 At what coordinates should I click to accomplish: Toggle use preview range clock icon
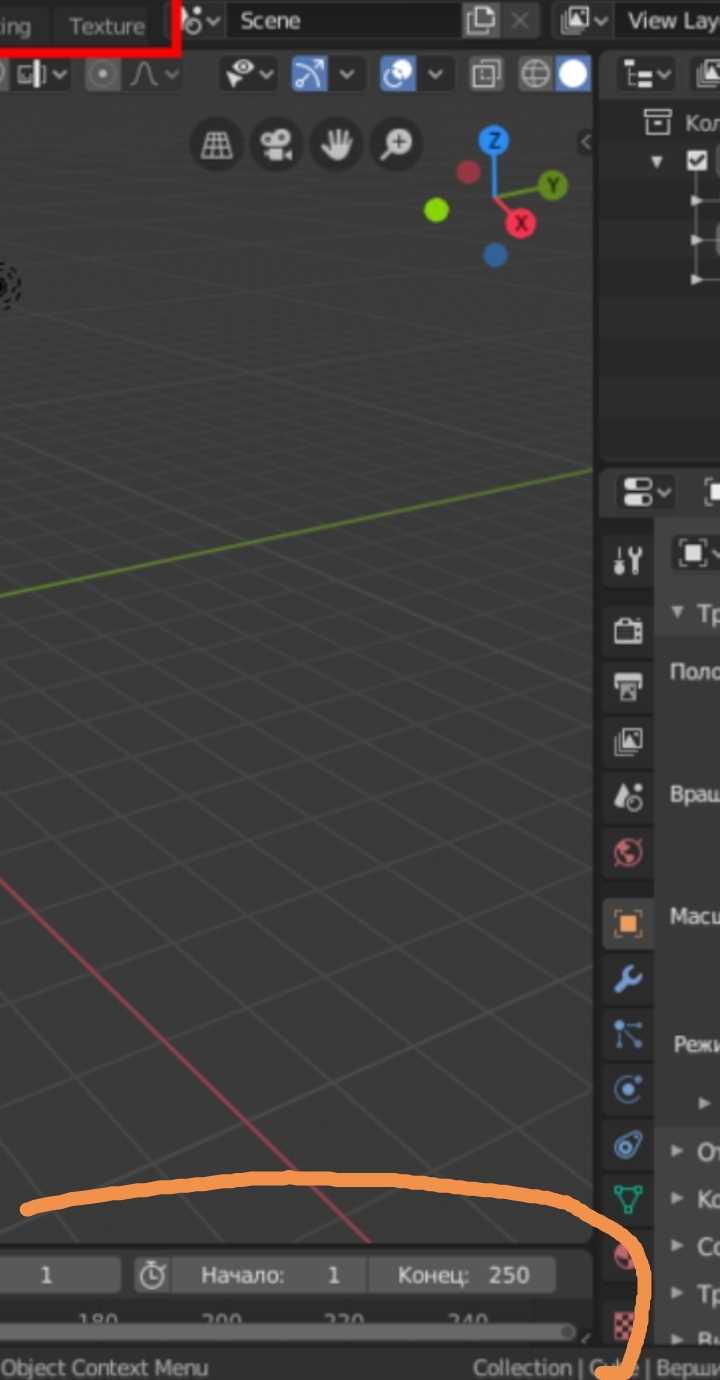(x=151, y=1275)
